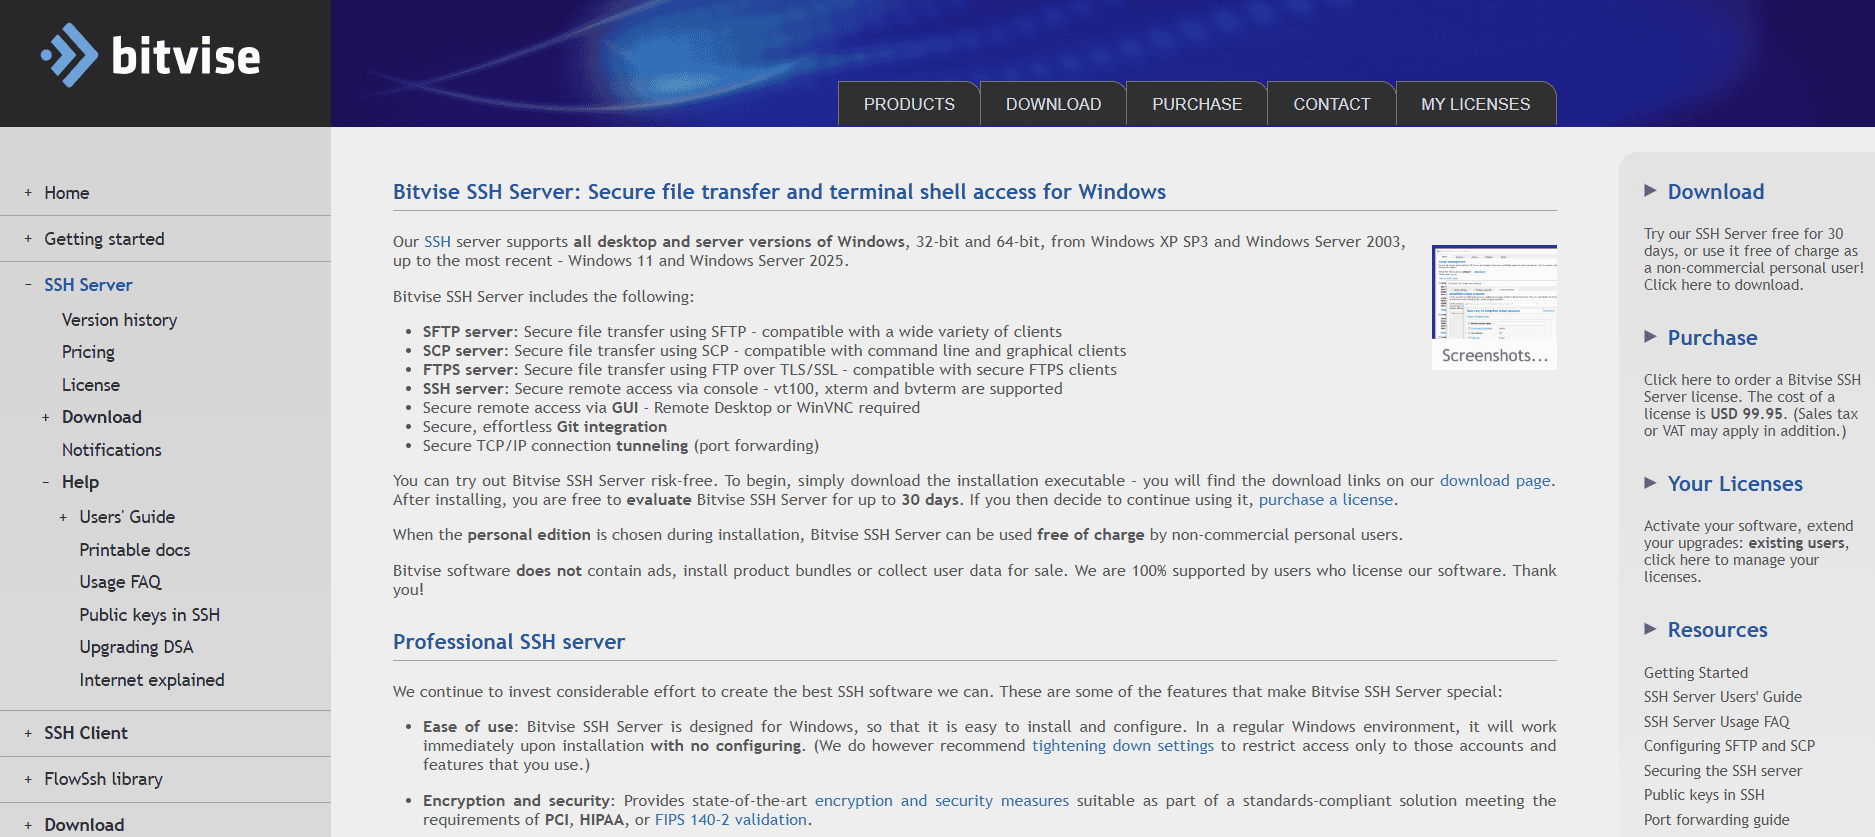This screenshot has height=837, width=1875.
Task: Collapse the SSH Server sidebar section
Action: tap(28, 285)
